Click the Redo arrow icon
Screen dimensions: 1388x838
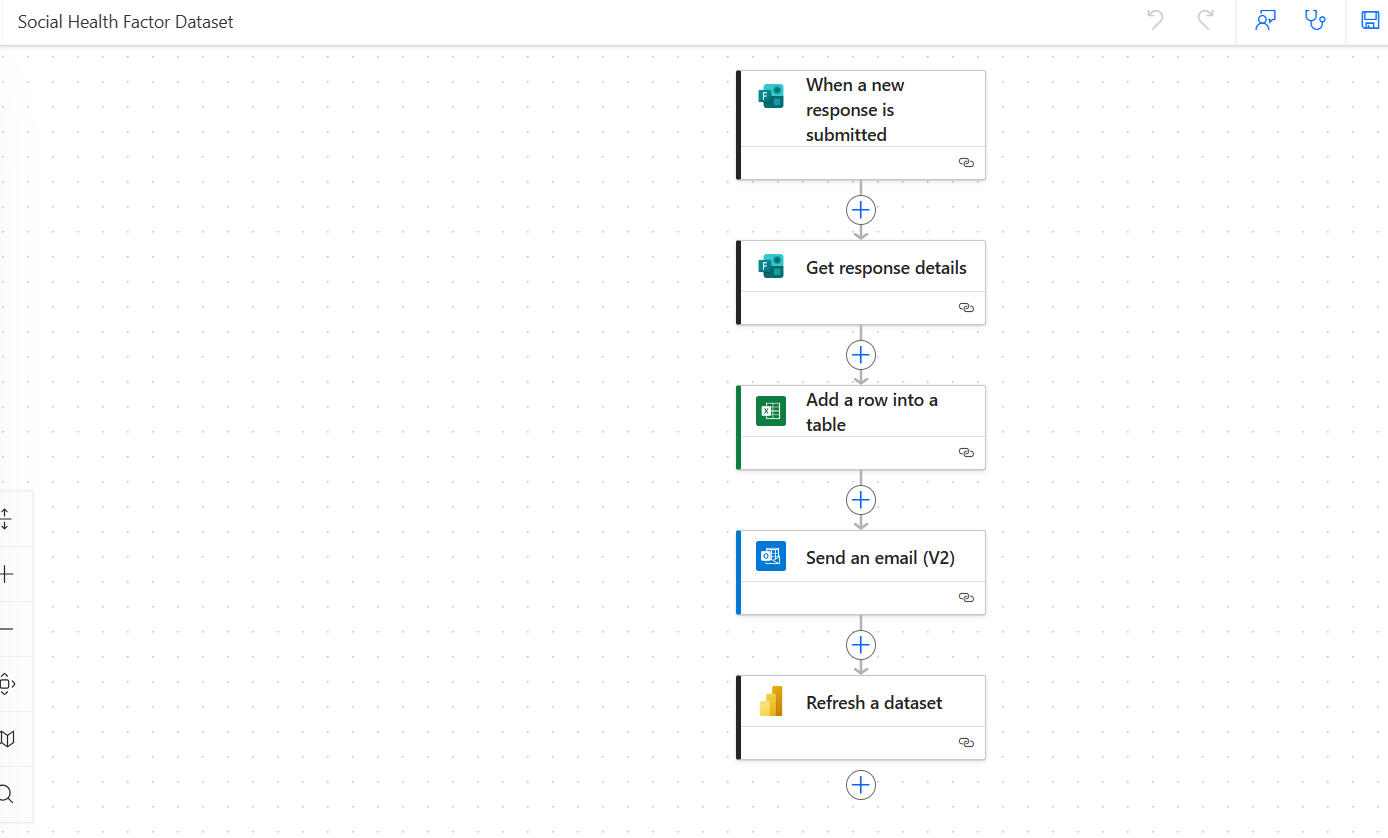click(x=1206, y=20)
